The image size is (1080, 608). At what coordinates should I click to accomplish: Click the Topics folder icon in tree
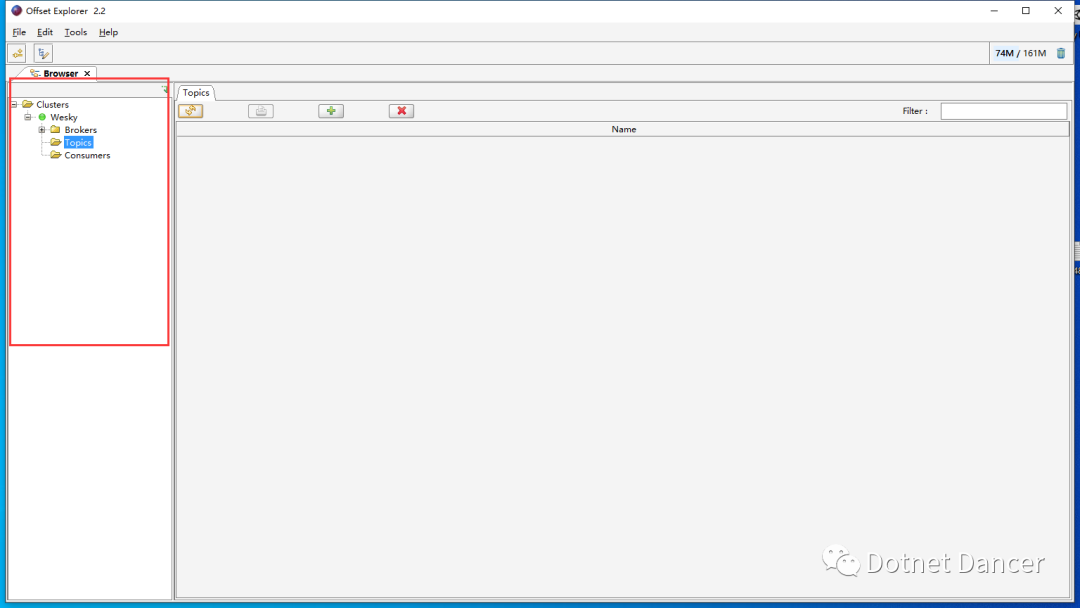coord(56,143)
